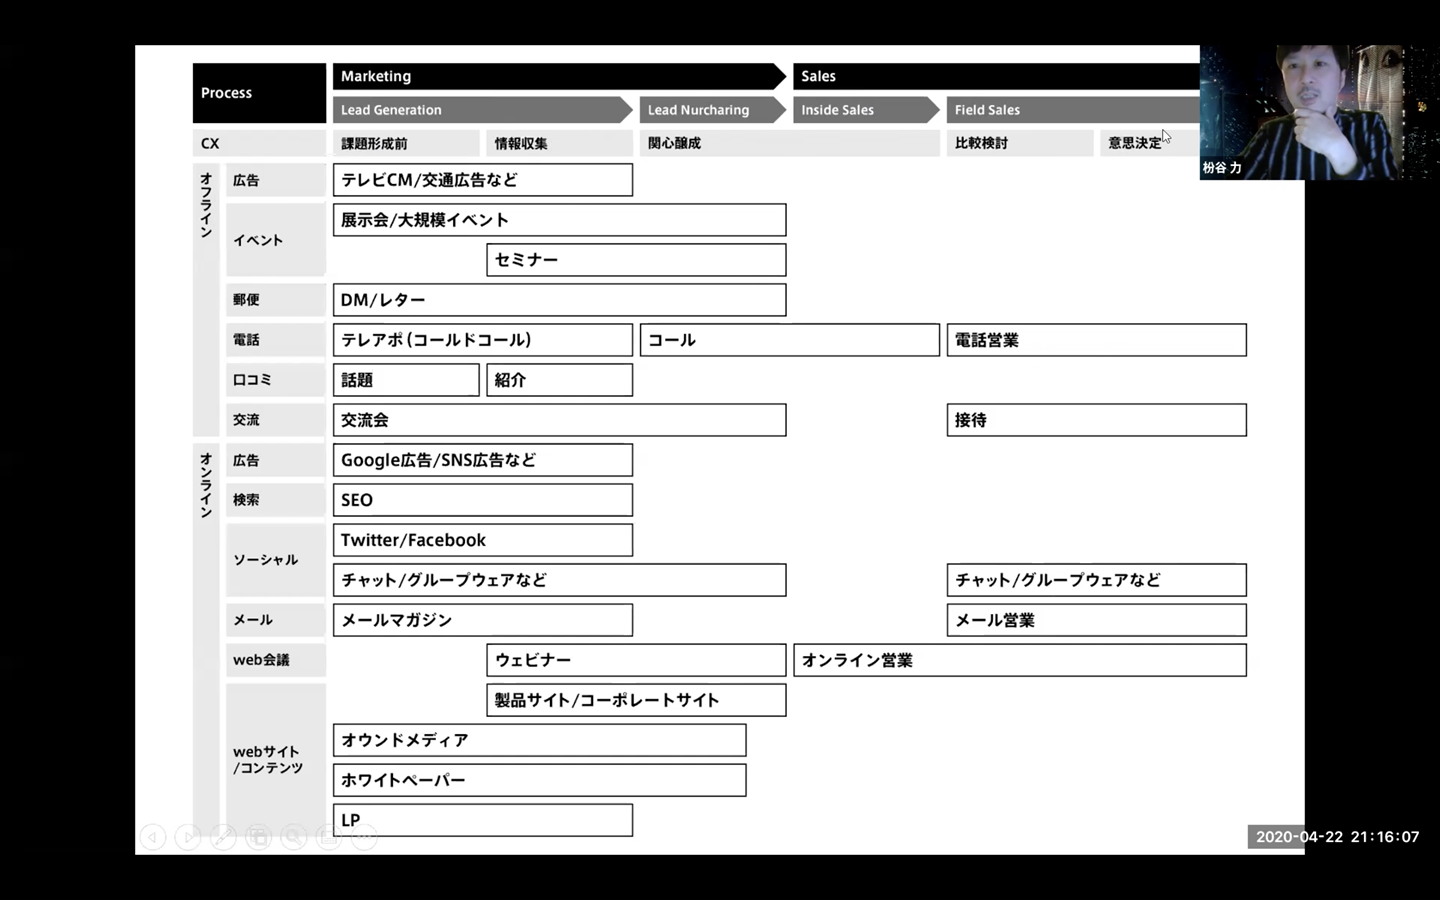Viewport: 1440px width, 900px height.
Task: Select the セミナー box
Action: (x=636, y=260)
